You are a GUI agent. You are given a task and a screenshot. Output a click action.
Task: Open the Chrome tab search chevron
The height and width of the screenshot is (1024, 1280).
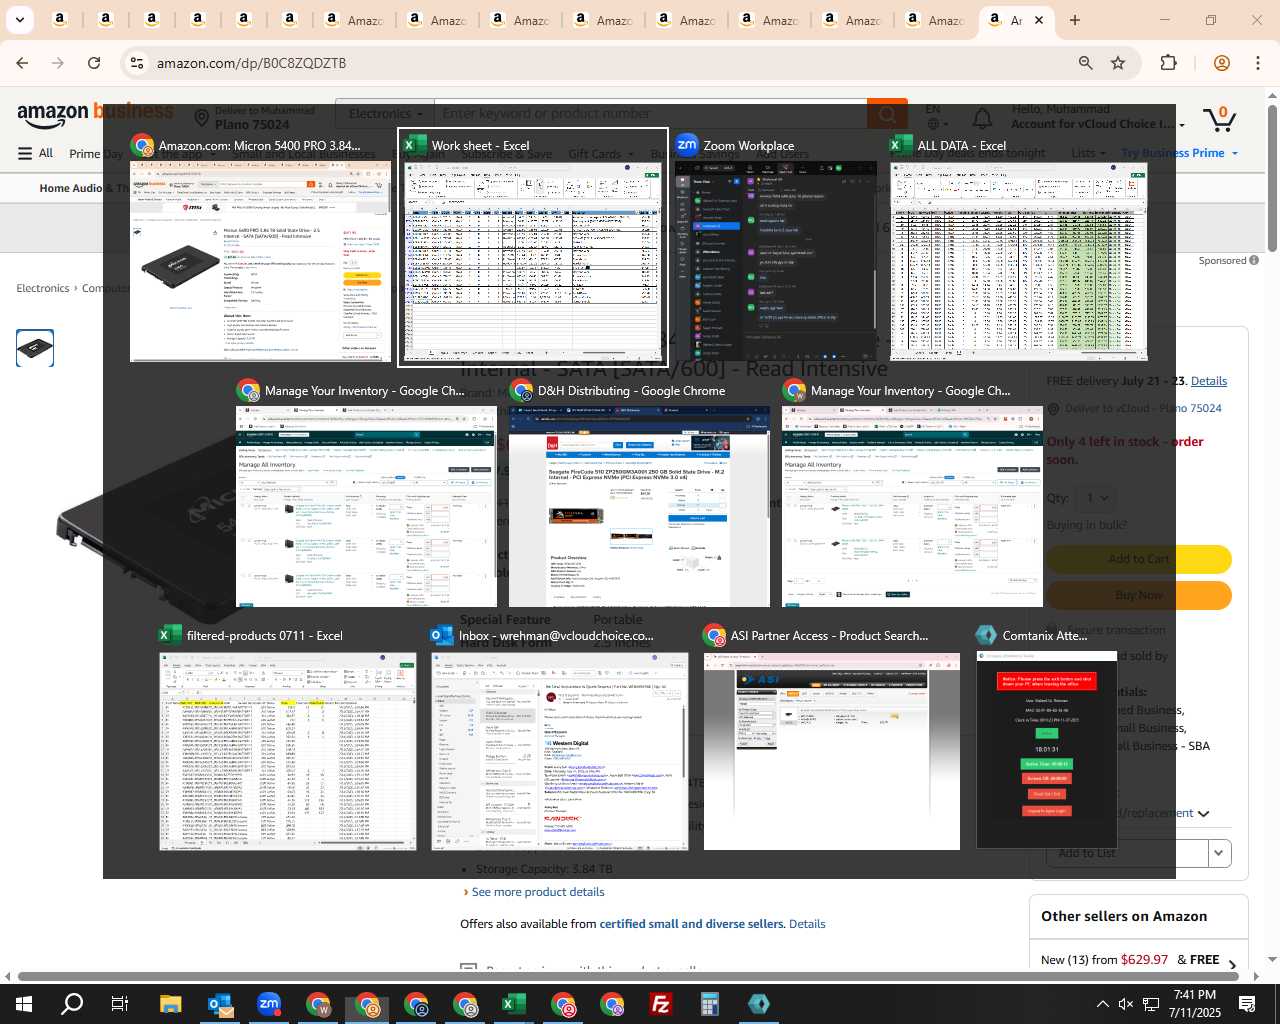pyautogui.click(x=20, y=20)
